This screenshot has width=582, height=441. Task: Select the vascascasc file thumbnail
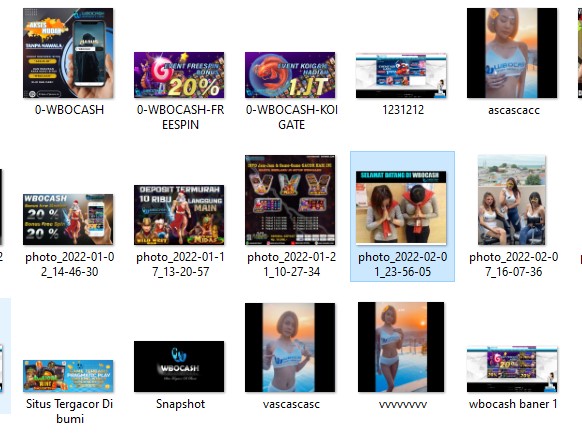click(290, 347)
